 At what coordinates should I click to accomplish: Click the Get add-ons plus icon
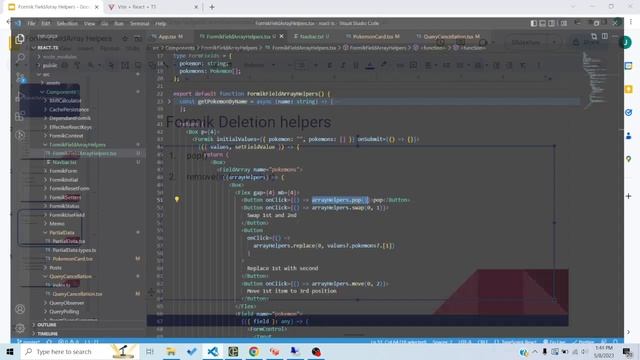[x=629, y=196]
